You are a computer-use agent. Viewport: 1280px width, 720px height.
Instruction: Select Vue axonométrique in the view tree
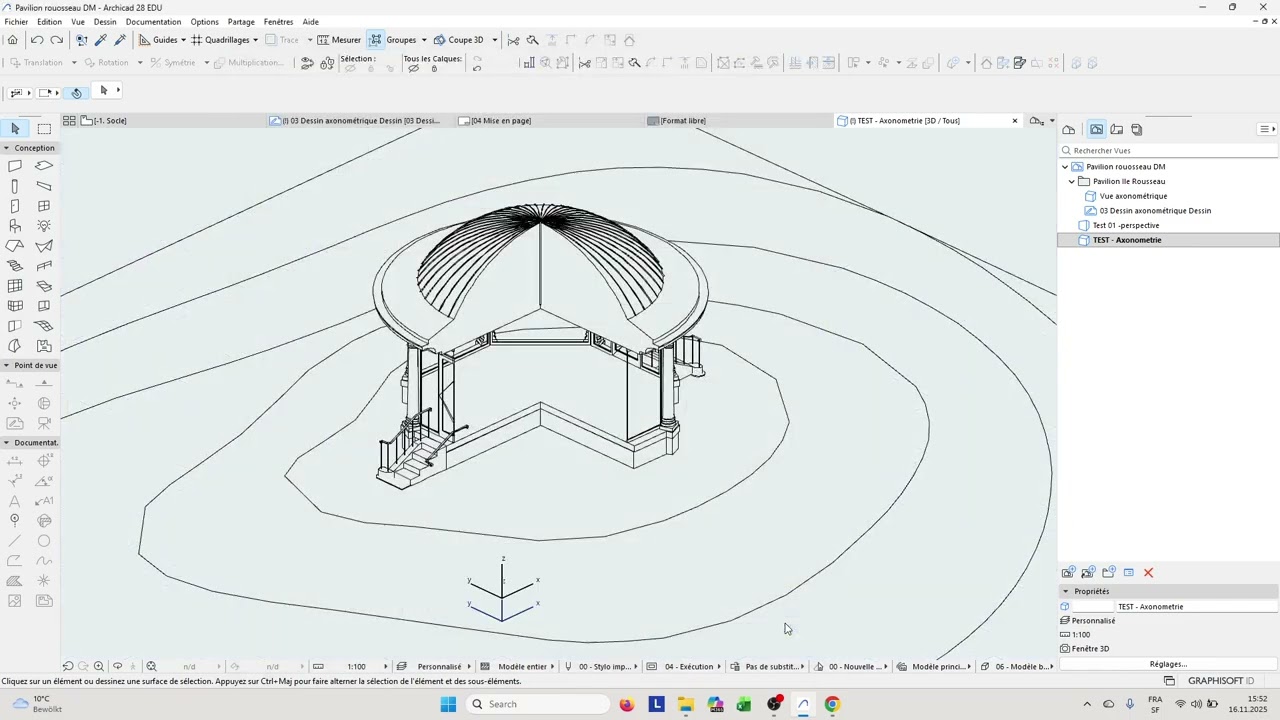1133,196
